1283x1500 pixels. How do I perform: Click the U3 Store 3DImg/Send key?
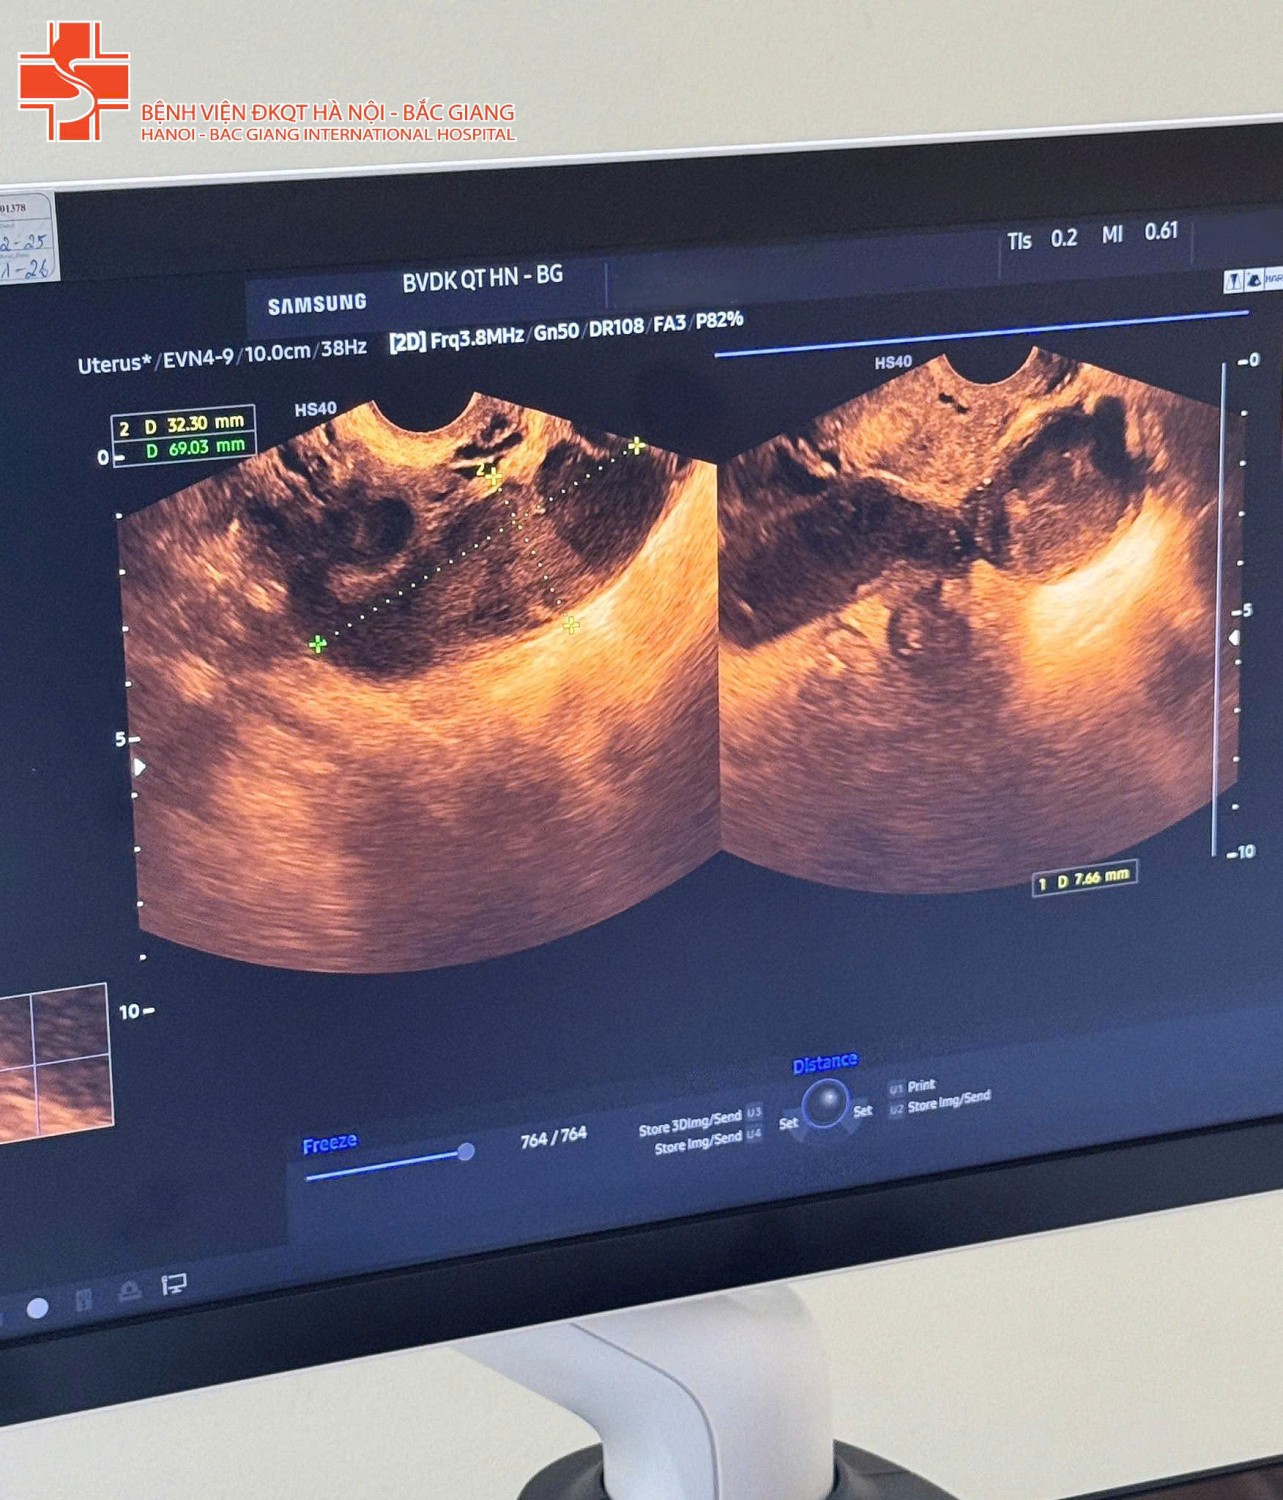click(x=754, y=1113)
